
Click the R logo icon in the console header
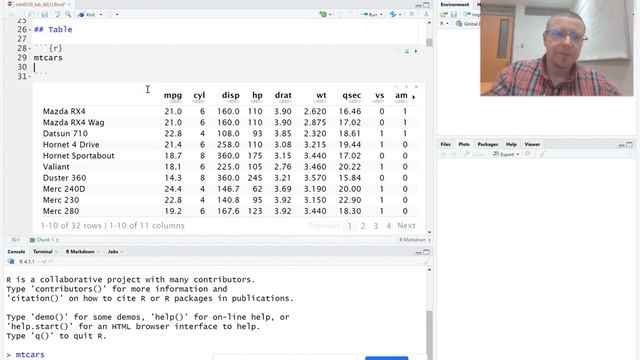[11, 262]
